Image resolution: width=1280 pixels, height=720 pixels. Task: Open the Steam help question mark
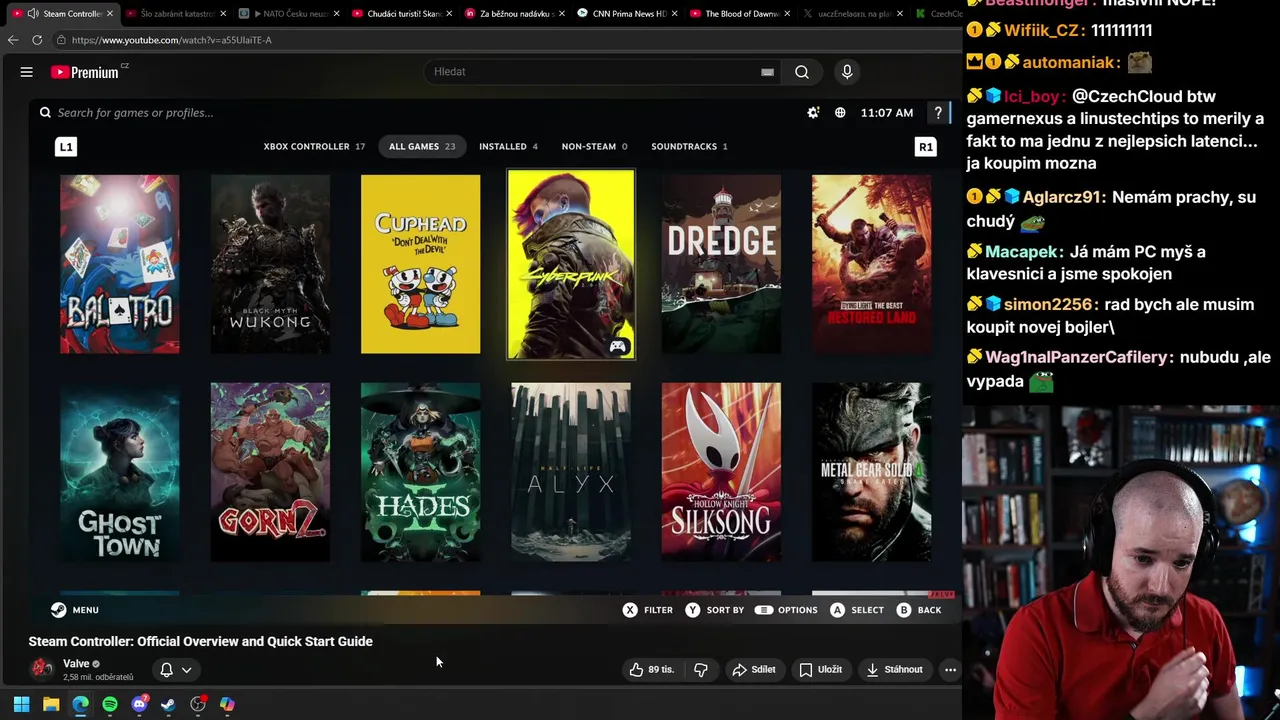pos(938,113)
